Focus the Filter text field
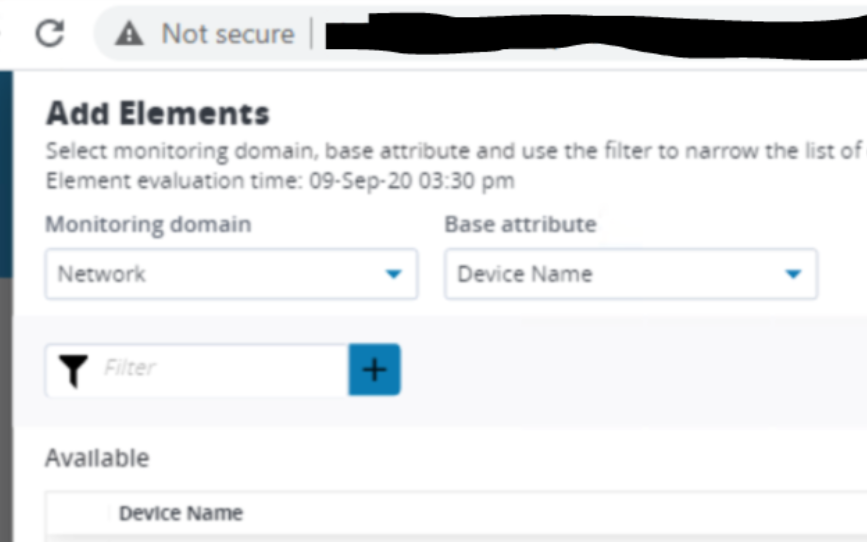Image resolution: width=867 pixels, height=542 pixels. (224, 369)
